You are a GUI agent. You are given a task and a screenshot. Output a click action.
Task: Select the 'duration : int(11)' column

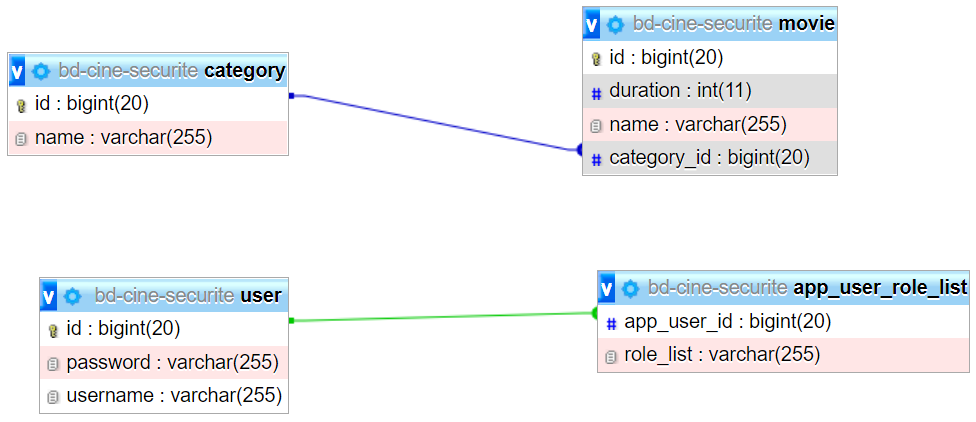(x=710, y=91)
